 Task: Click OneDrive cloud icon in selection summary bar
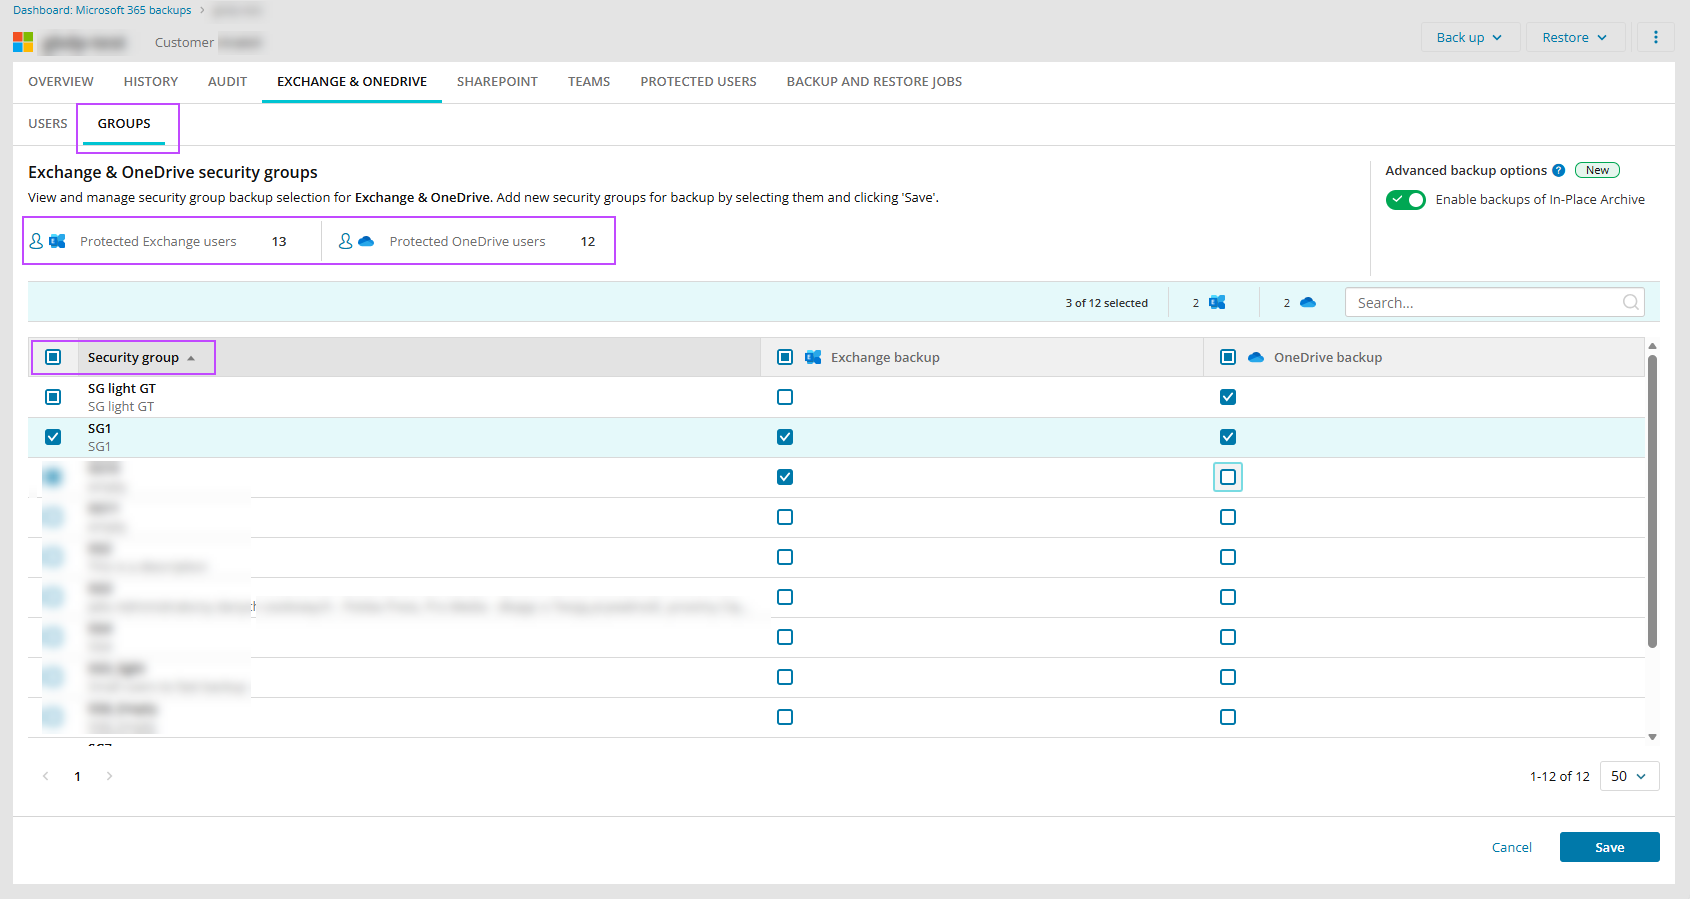tap(1308, 302)
